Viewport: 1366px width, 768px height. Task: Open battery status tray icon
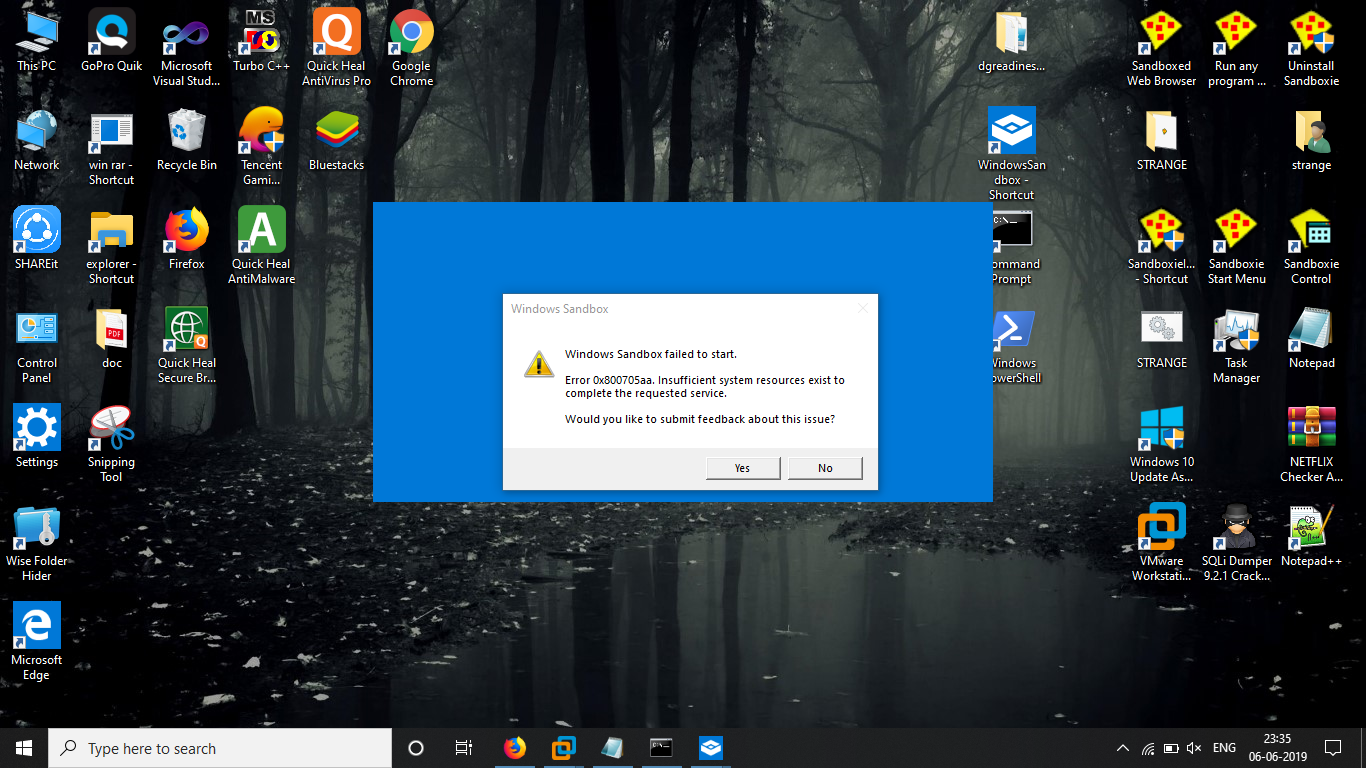[1170, 748]
